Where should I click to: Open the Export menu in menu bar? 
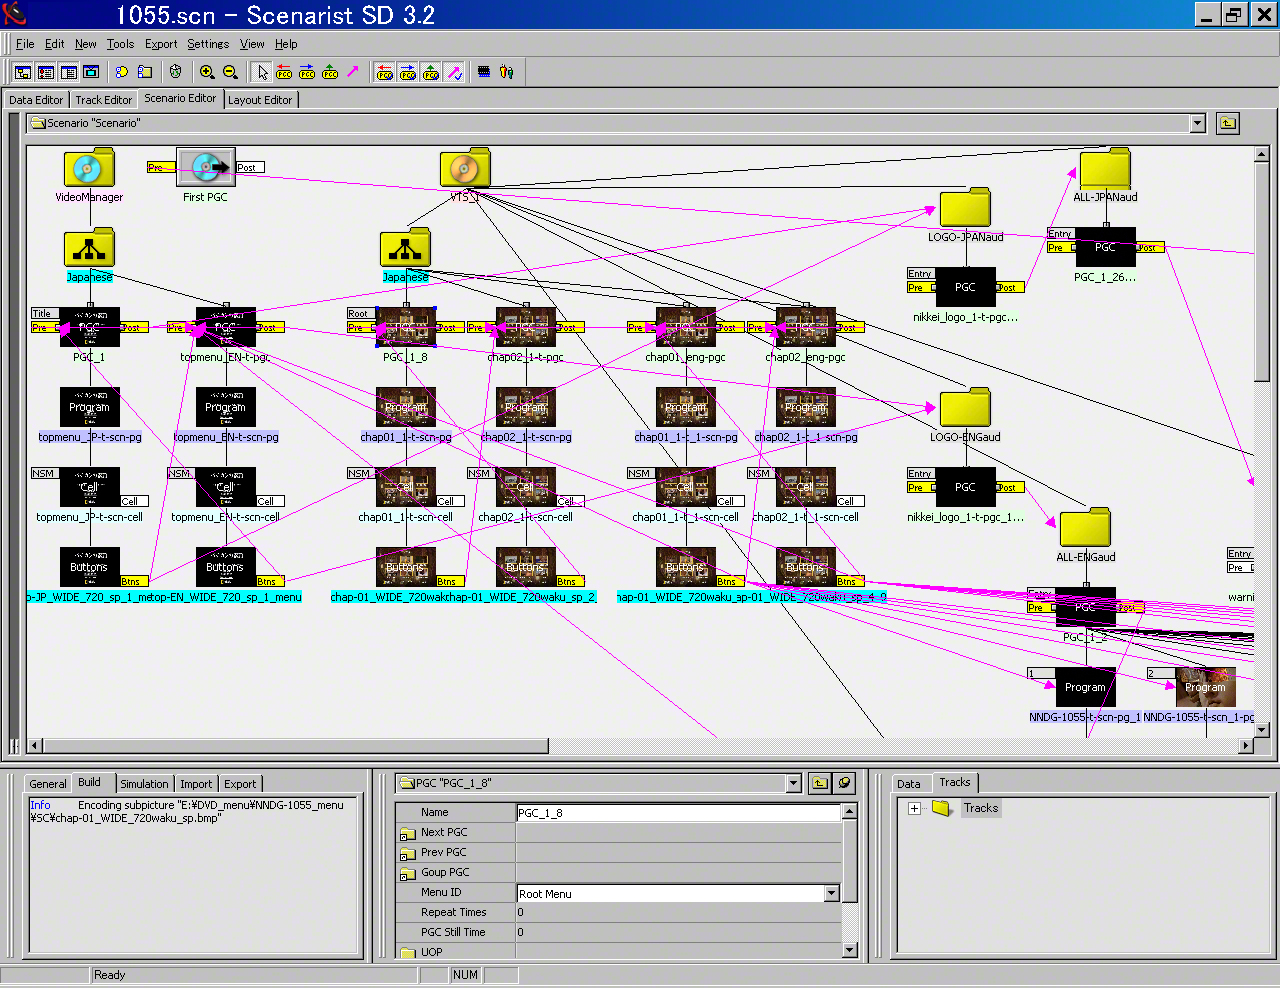coord(160,44)
